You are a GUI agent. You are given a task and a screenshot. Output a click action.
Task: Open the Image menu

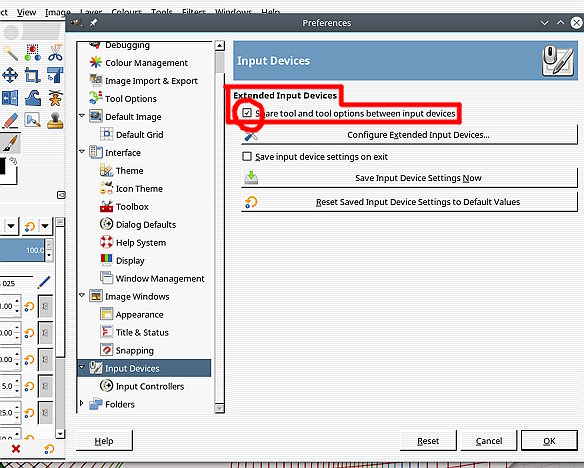[57, 12]
